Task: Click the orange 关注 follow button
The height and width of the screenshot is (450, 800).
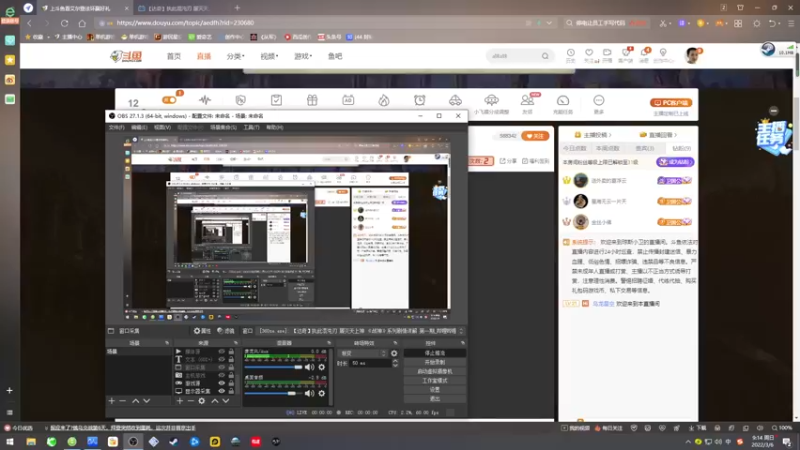Action: [x=535, y=136]
